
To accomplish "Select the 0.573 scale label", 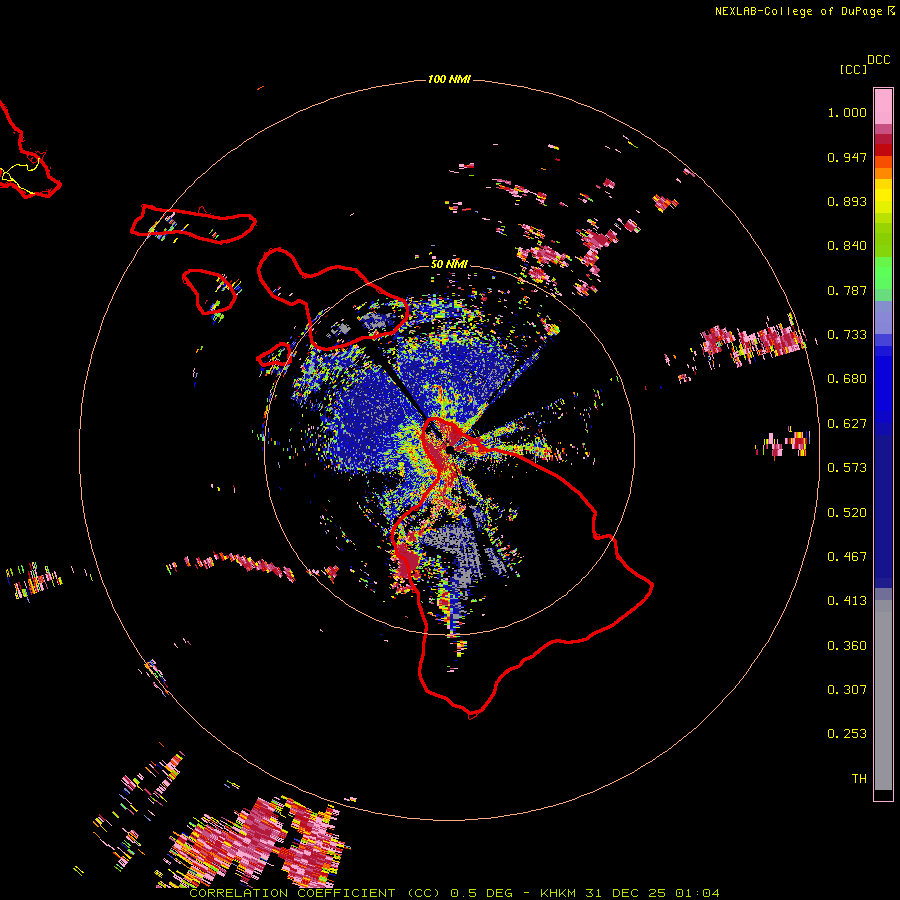I will 847,468.
